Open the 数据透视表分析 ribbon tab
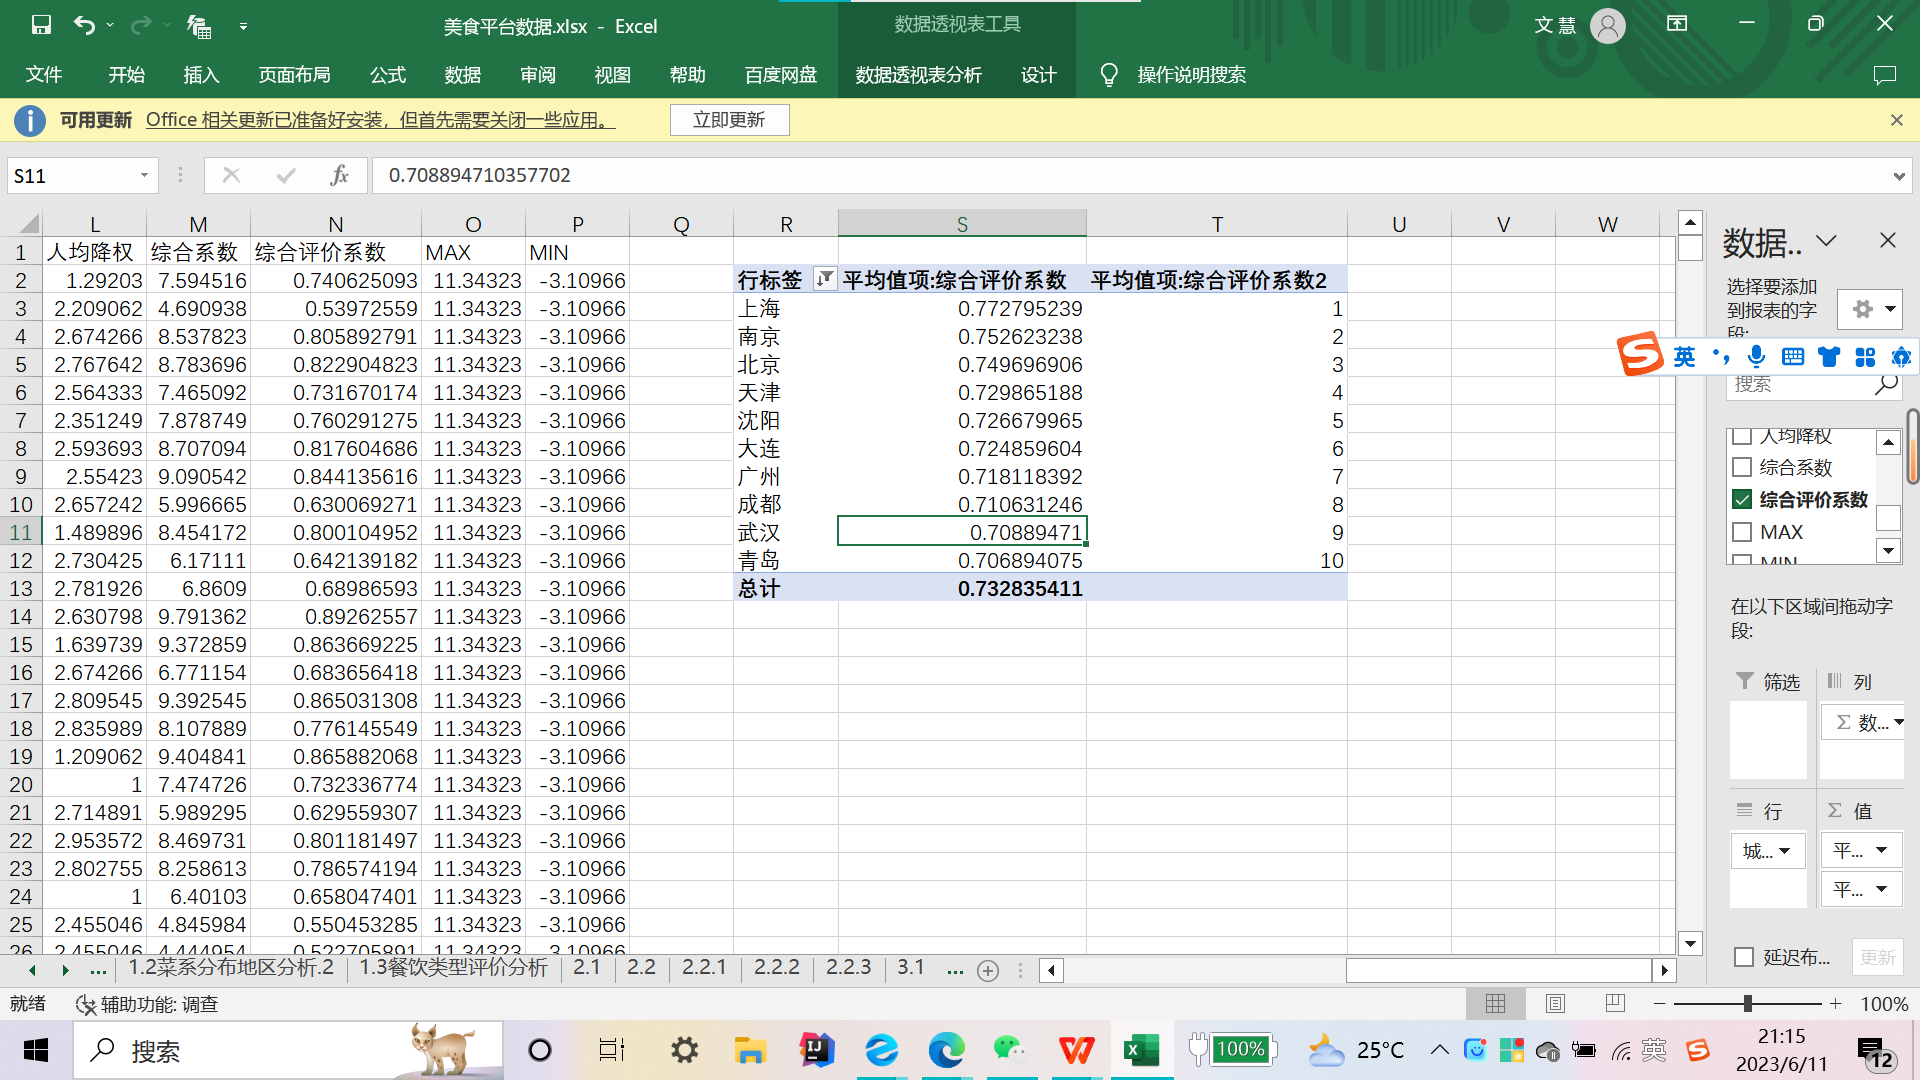The image size is (1920, 1080). click(x=918, y=75)
